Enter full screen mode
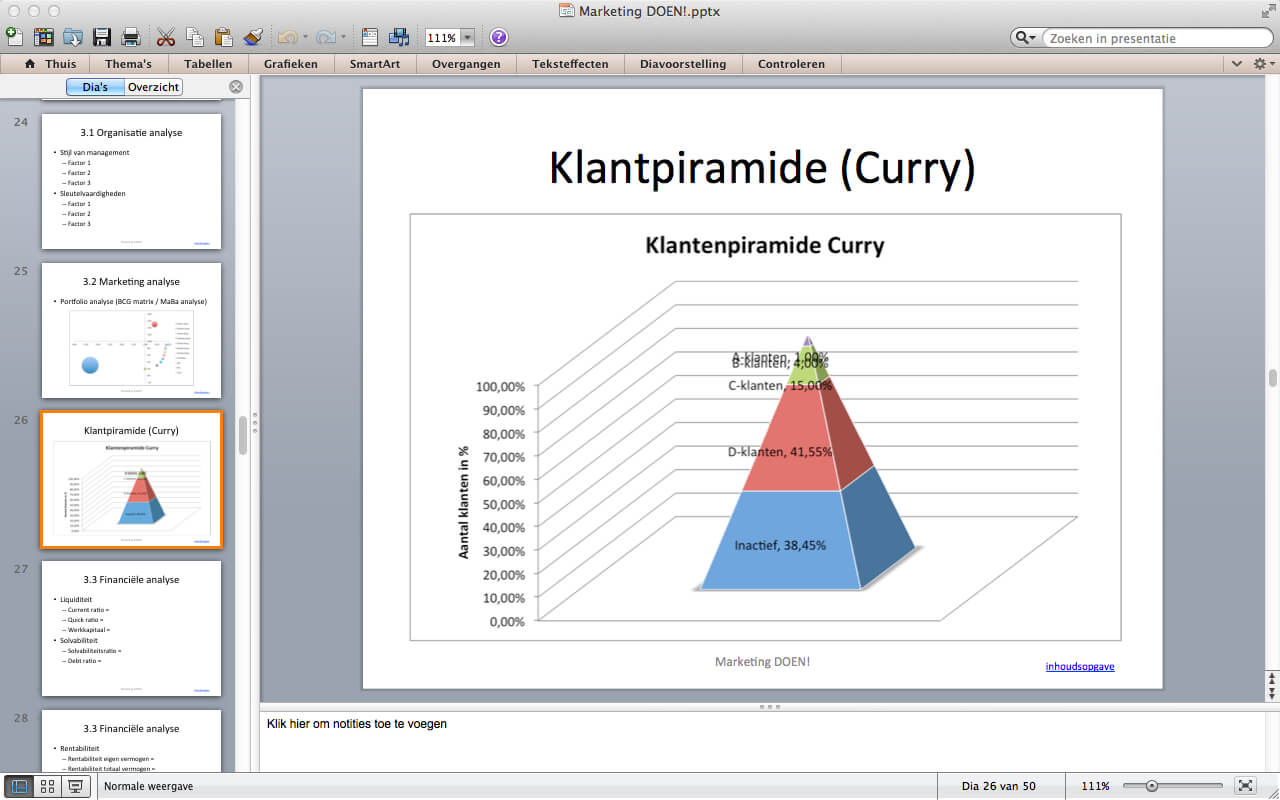This screenshot has height=800, width=1280. [1268, 11]
